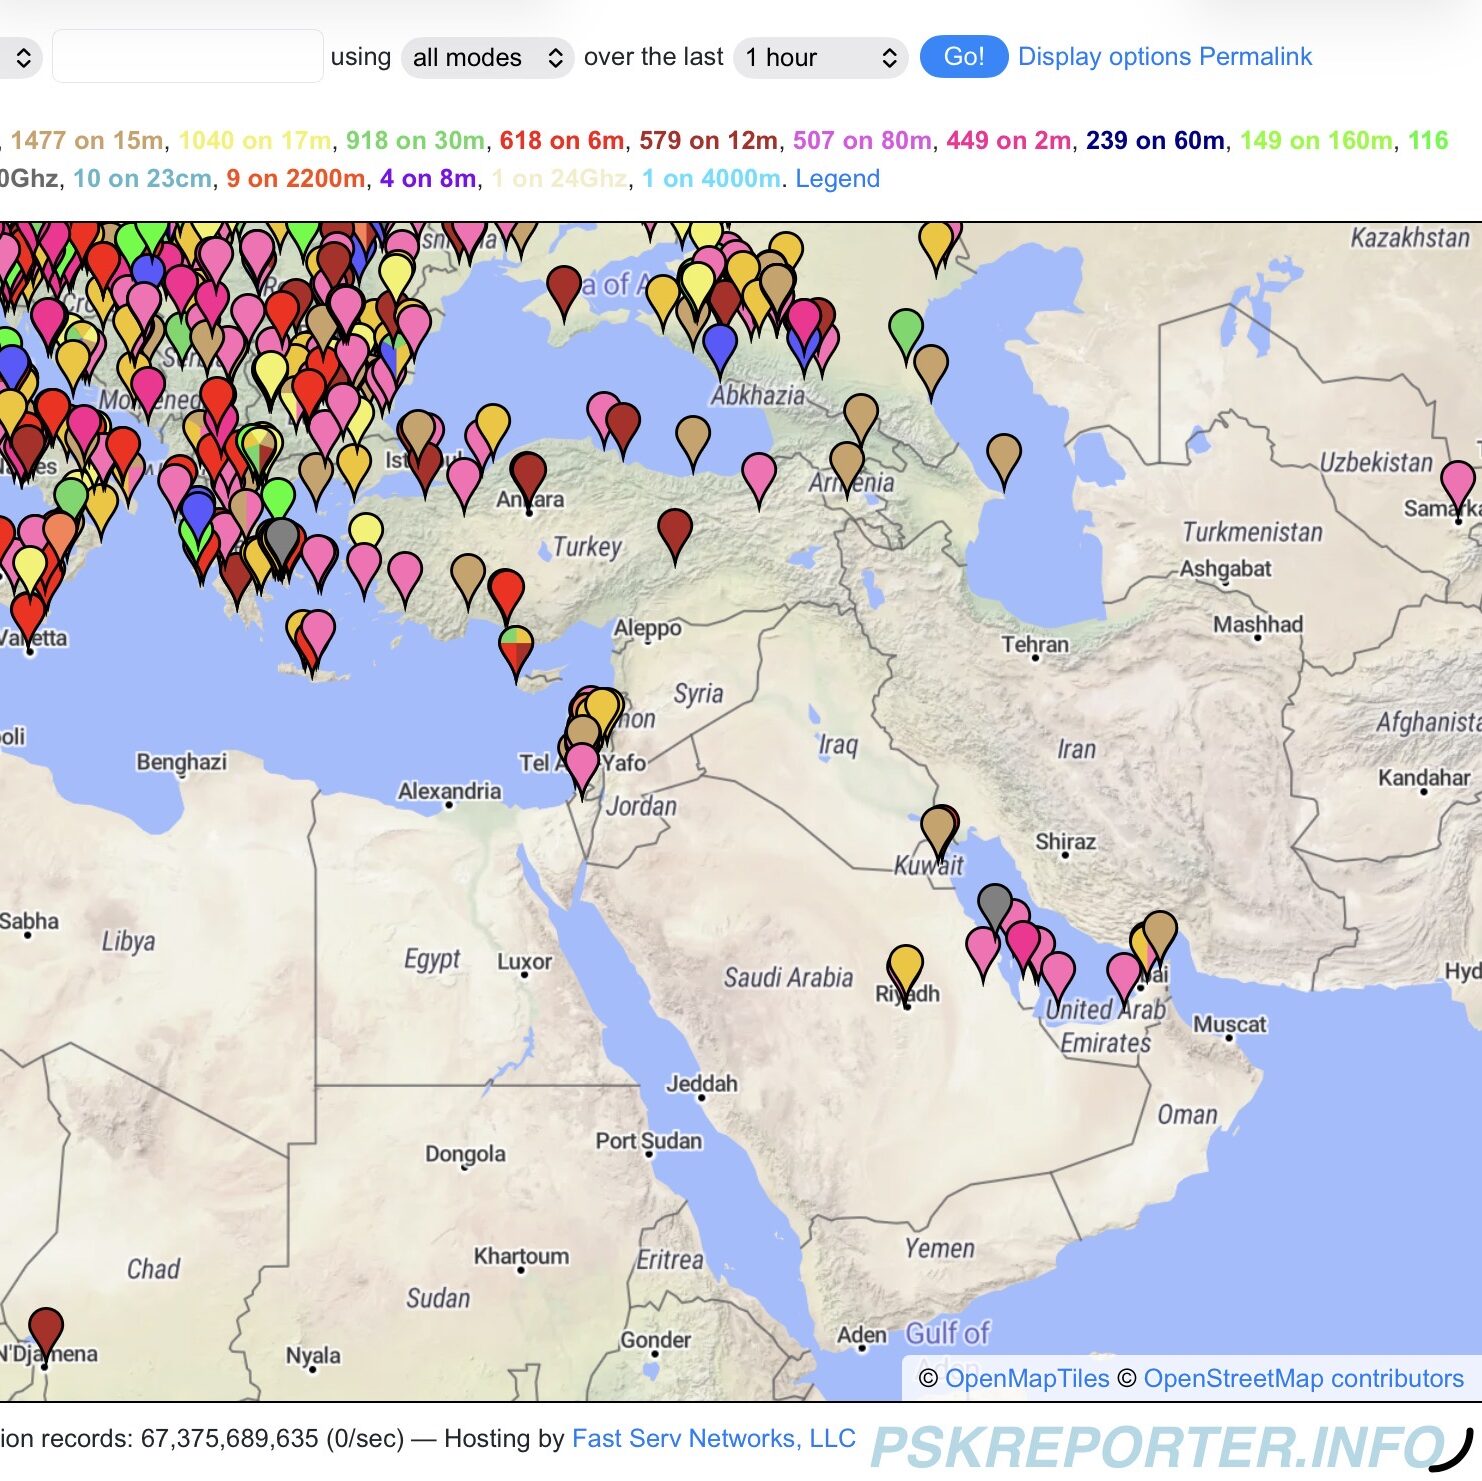Select the green marker north of the Caspian Sea

coord(905,329)
